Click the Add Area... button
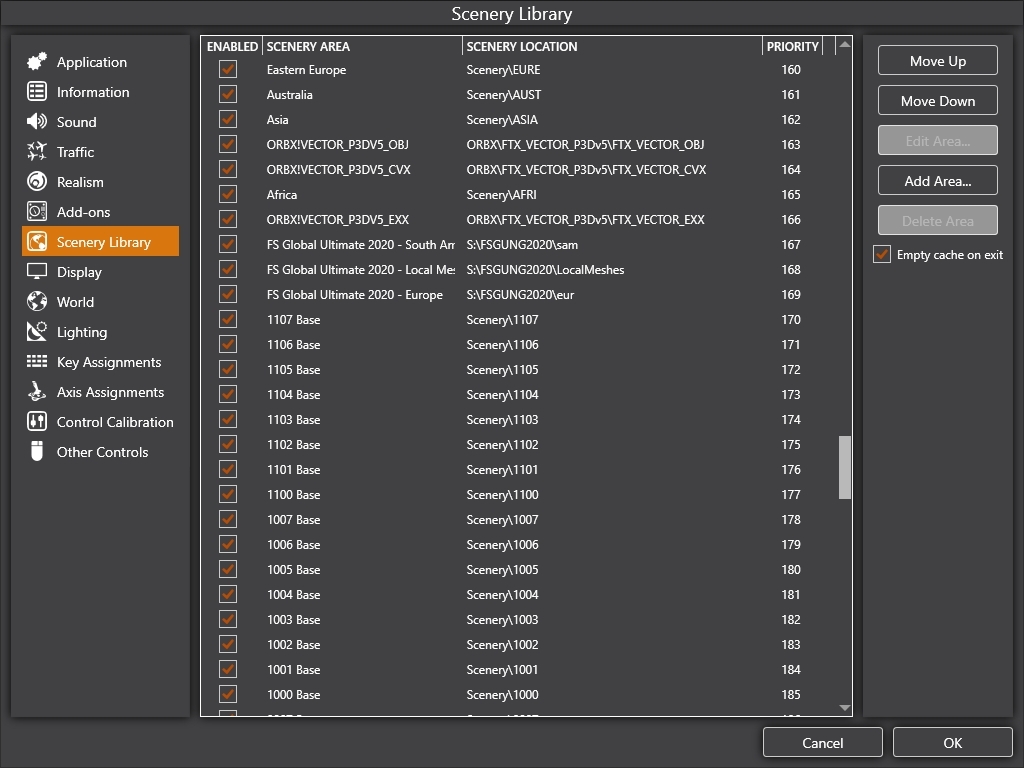This screenshot has width=1024, height=768. click(x=937, y=181)
